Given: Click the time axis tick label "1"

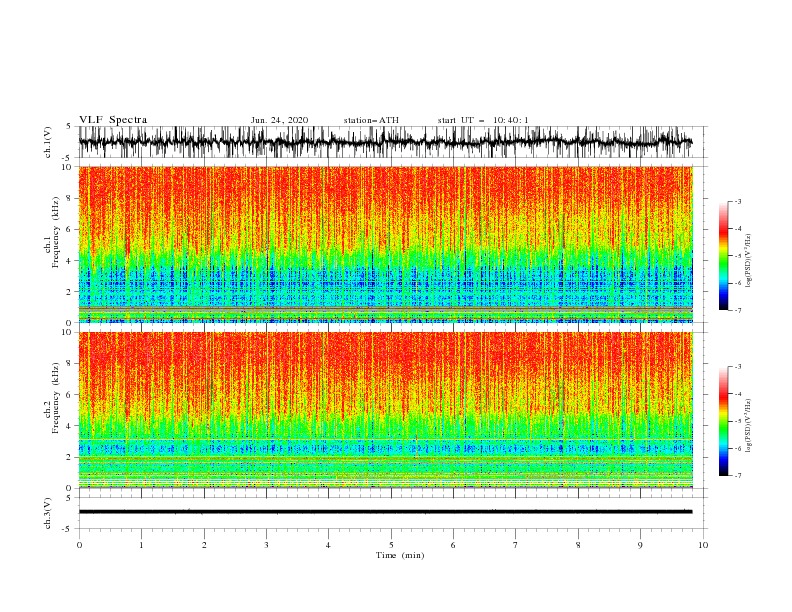Looking at the screenshot, I should click(141, 545).
